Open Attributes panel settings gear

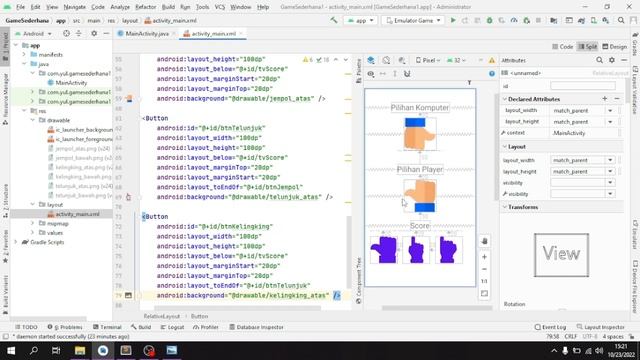tap(611, 60)
